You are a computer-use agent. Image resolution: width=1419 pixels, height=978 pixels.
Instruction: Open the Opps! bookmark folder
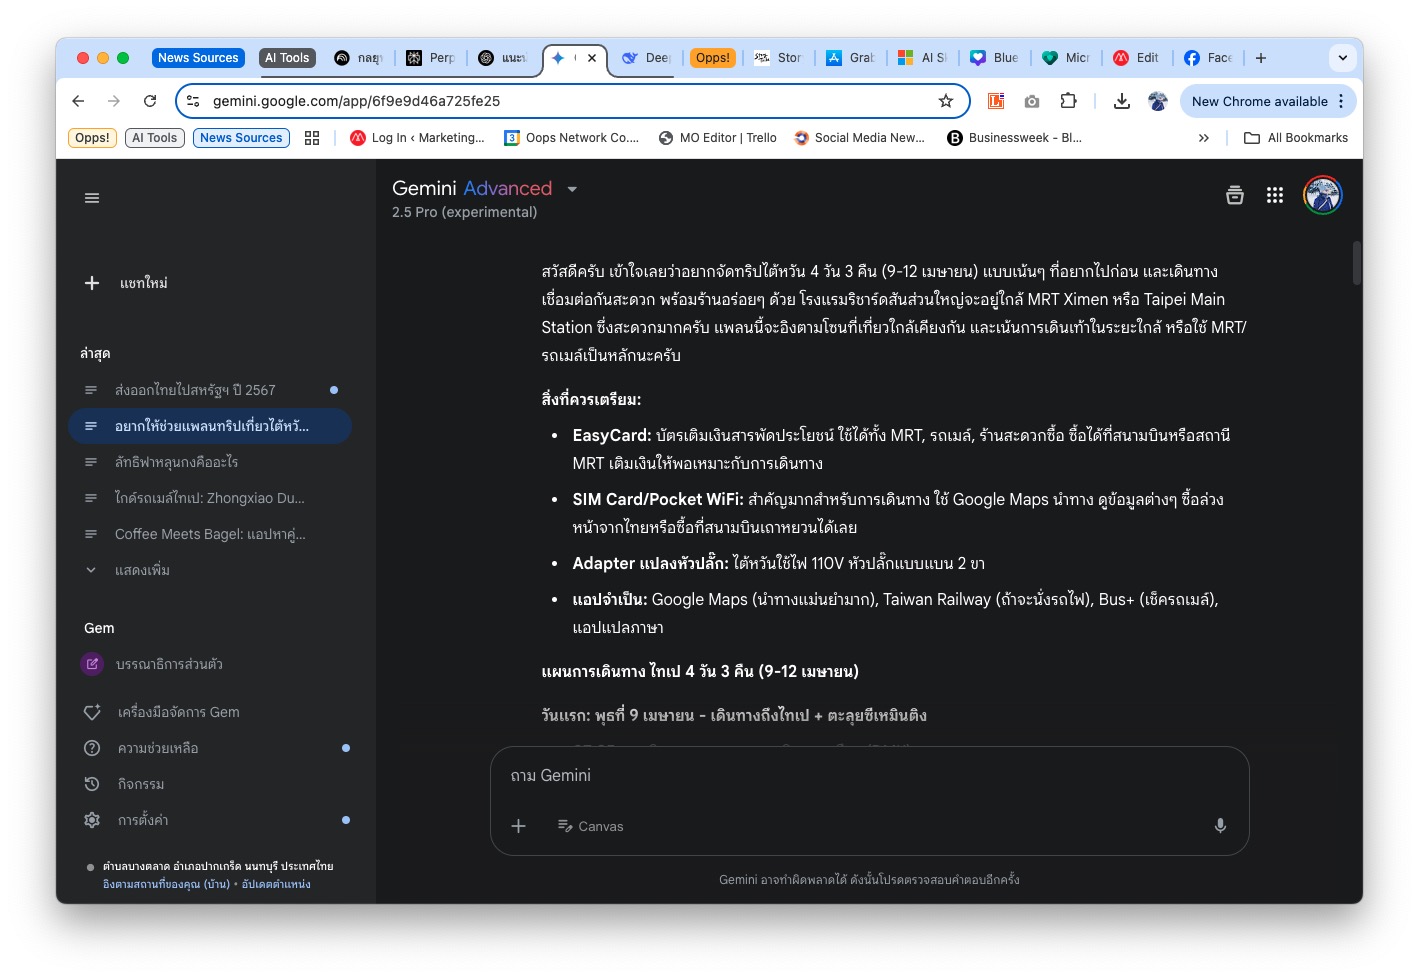pos(92,138)
